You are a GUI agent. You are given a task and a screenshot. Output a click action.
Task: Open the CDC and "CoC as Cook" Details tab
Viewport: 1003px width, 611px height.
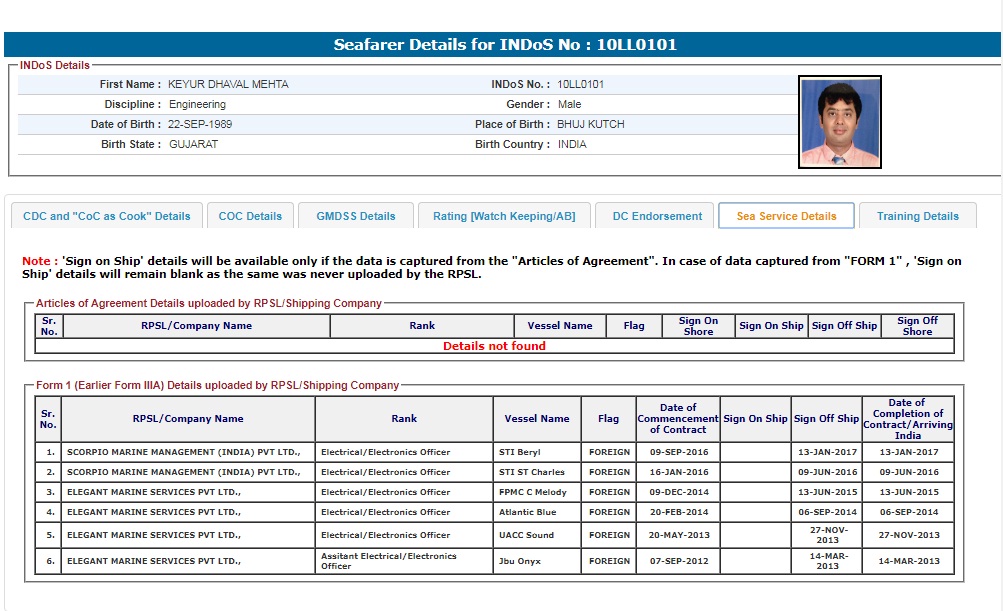(x=107, y=216)
